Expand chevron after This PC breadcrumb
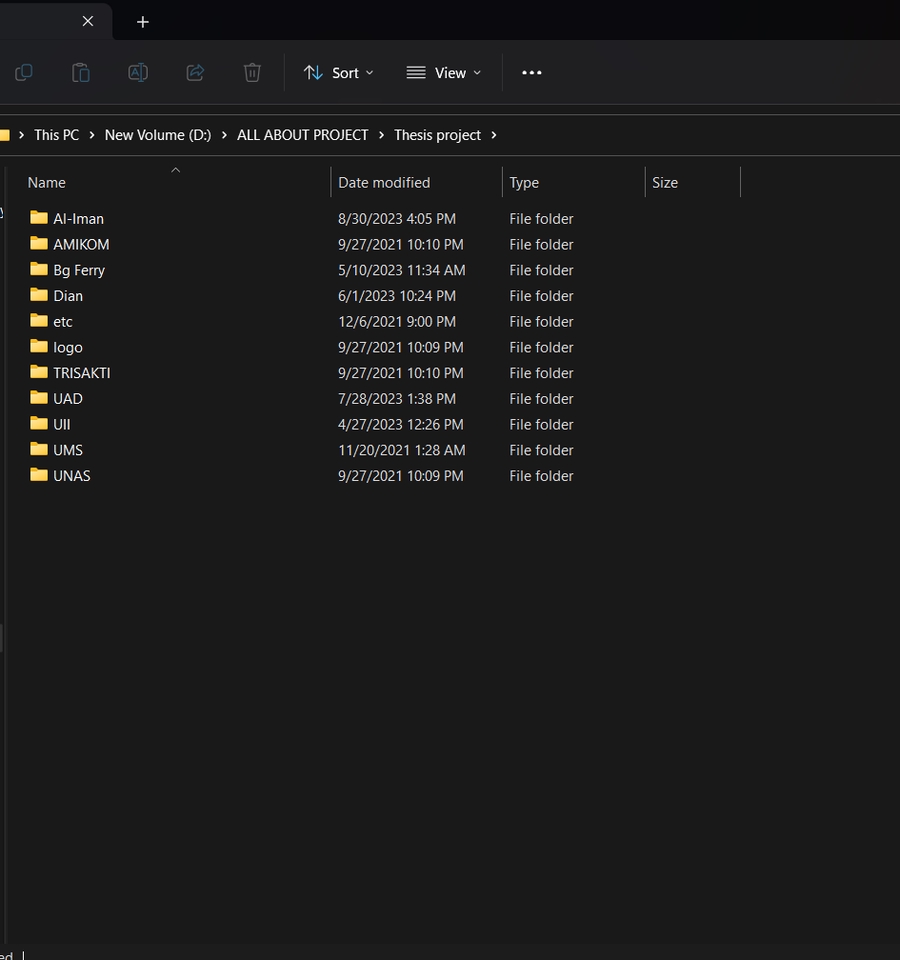 pos(92,135)
